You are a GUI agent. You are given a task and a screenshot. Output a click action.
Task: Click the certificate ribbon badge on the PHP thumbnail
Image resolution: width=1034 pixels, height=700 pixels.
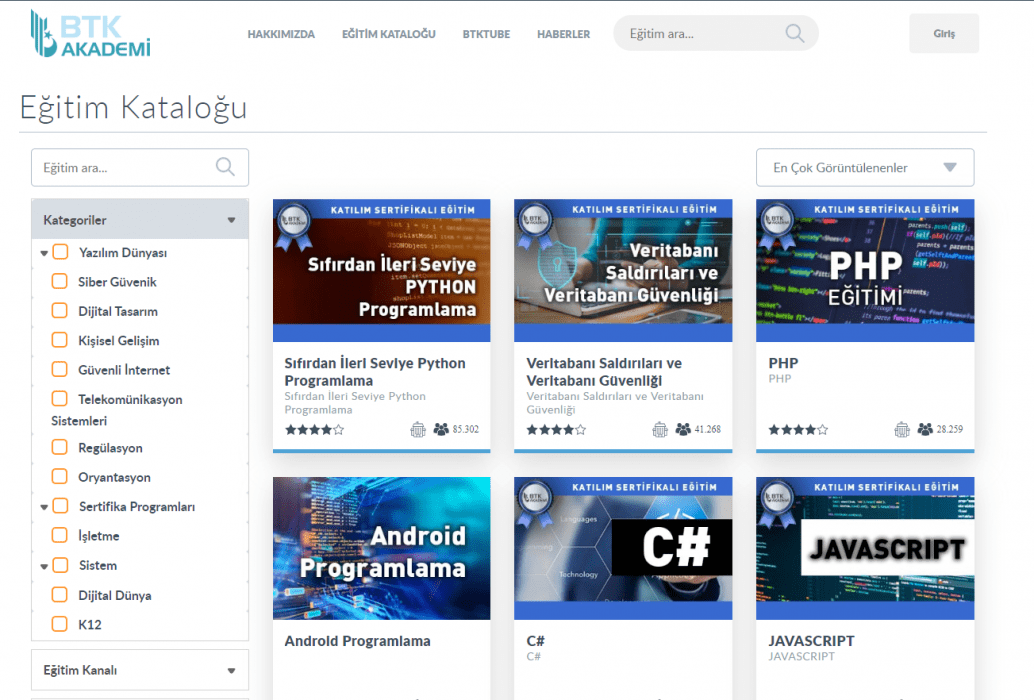[x=776, y=226]
